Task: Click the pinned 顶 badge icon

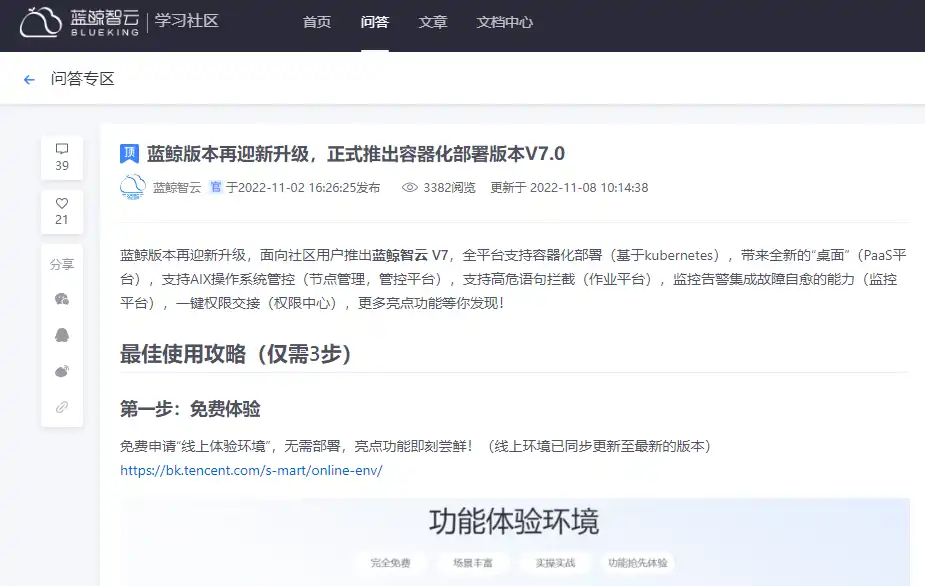Action: 129,153
